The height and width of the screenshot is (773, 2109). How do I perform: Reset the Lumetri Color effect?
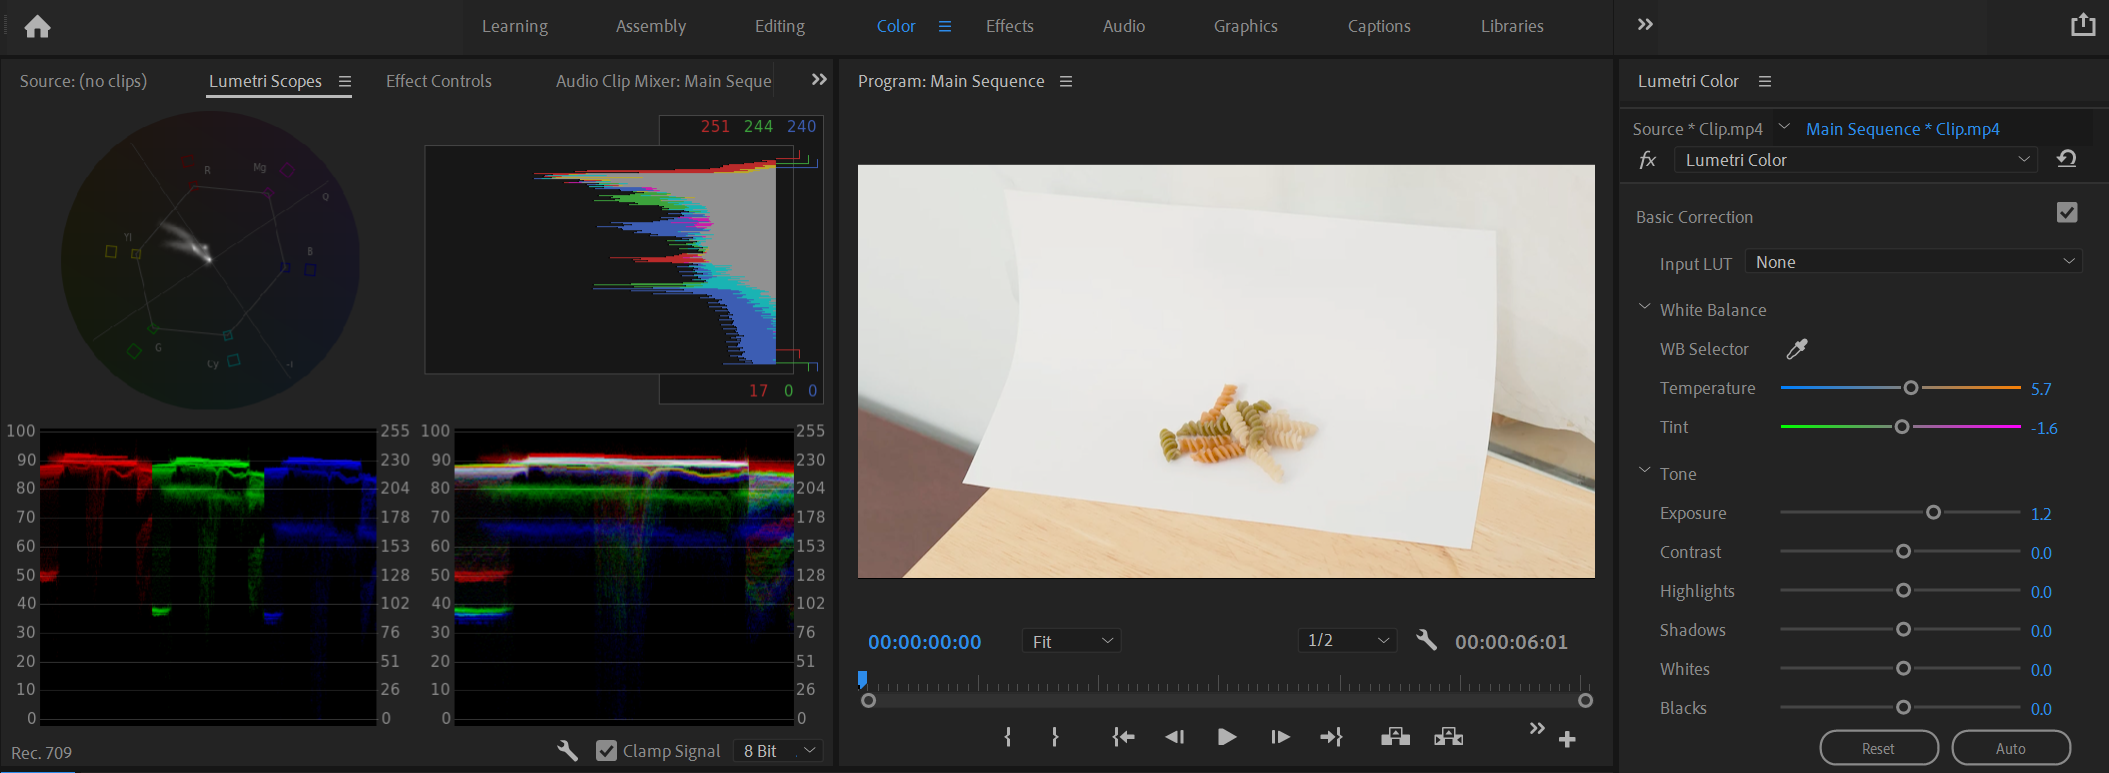click(x=2066, y=159)
